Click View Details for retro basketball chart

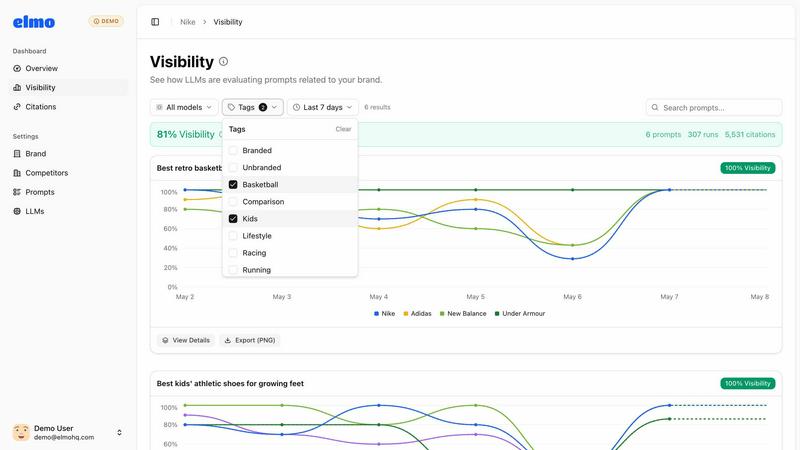coord(186,340)
